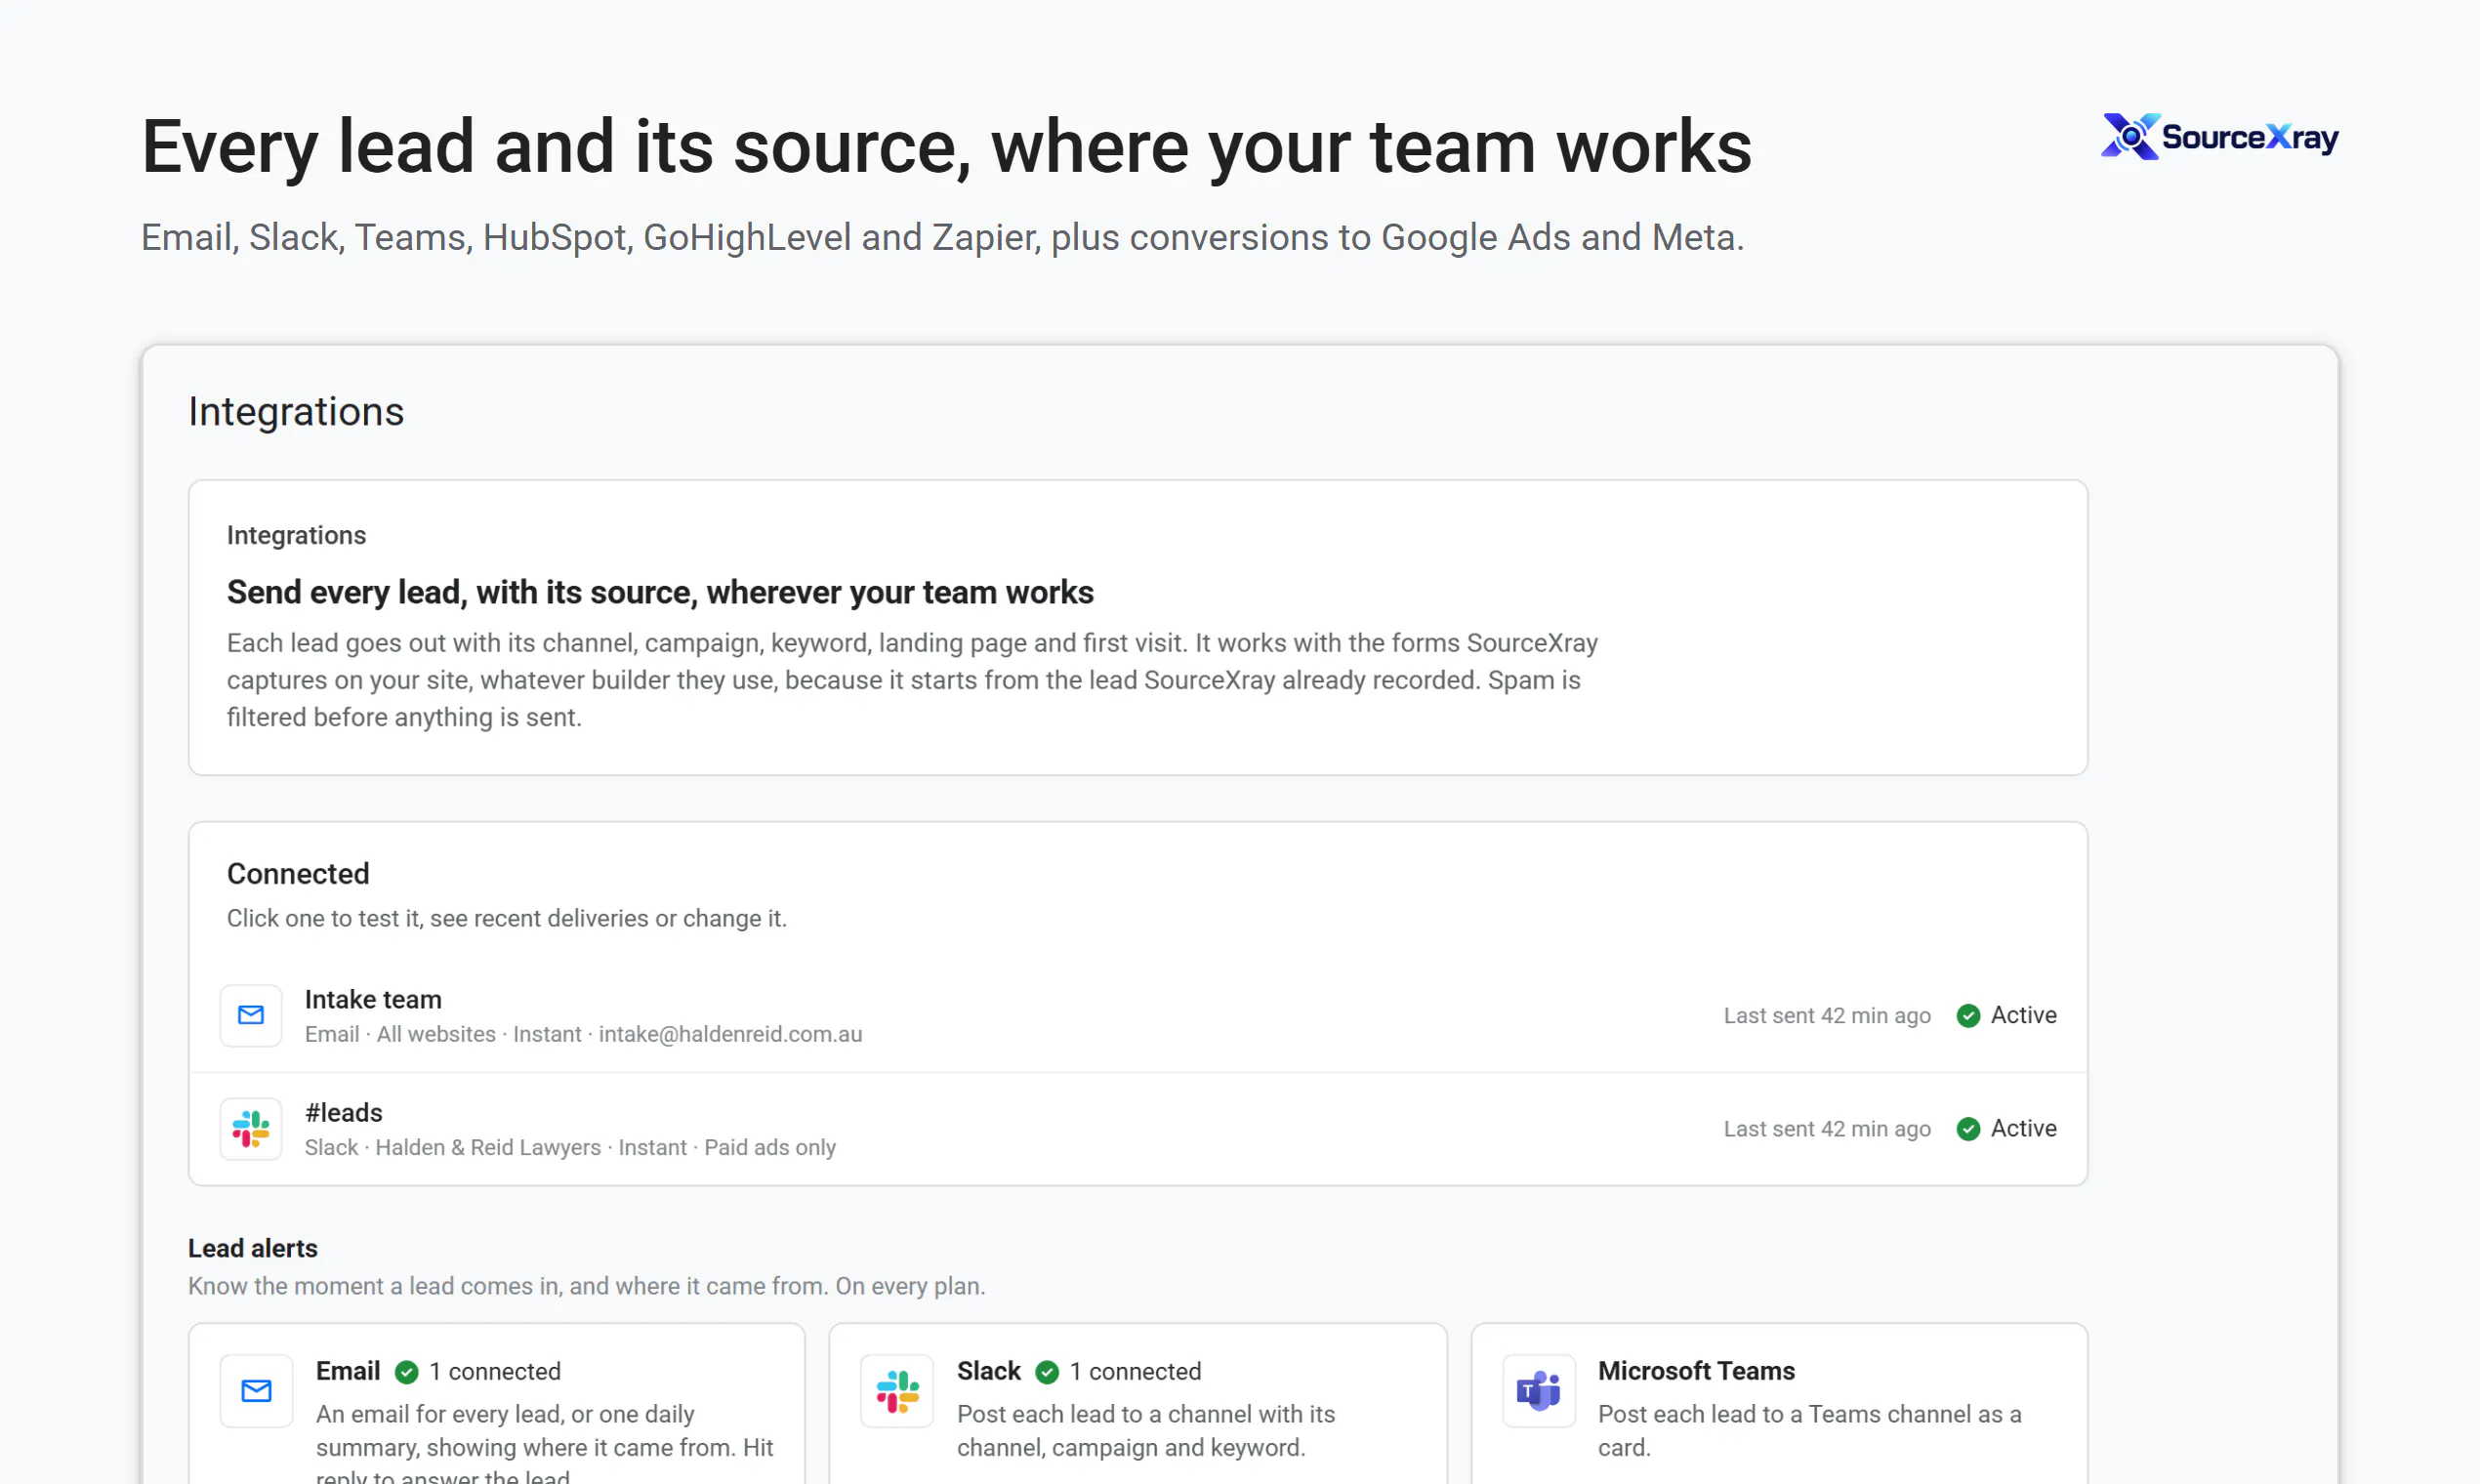Click the green Active check on Intake team row
2480x1484 pixels.
[x=1968, y=1015]
